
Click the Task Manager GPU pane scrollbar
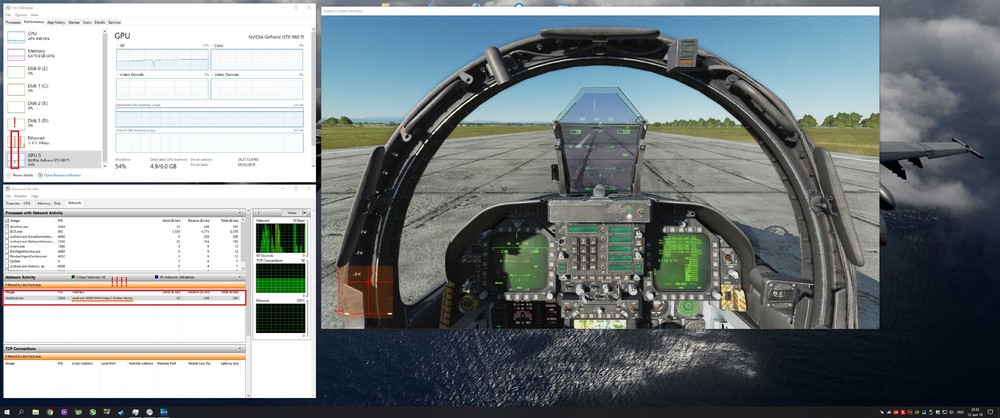pyautogui.click(x=312, y=96)
